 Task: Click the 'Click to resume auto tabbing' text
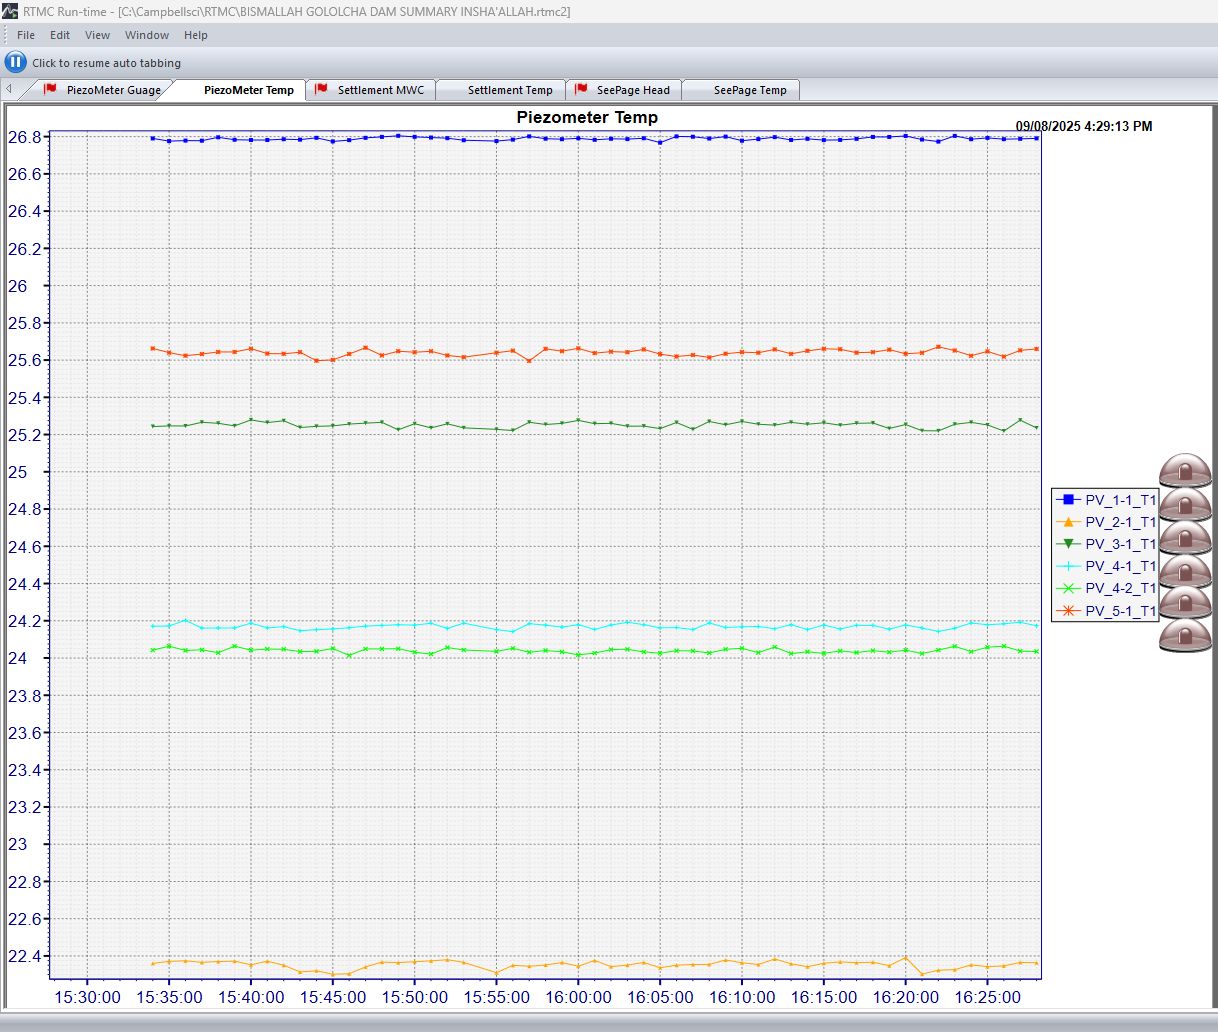106,63
